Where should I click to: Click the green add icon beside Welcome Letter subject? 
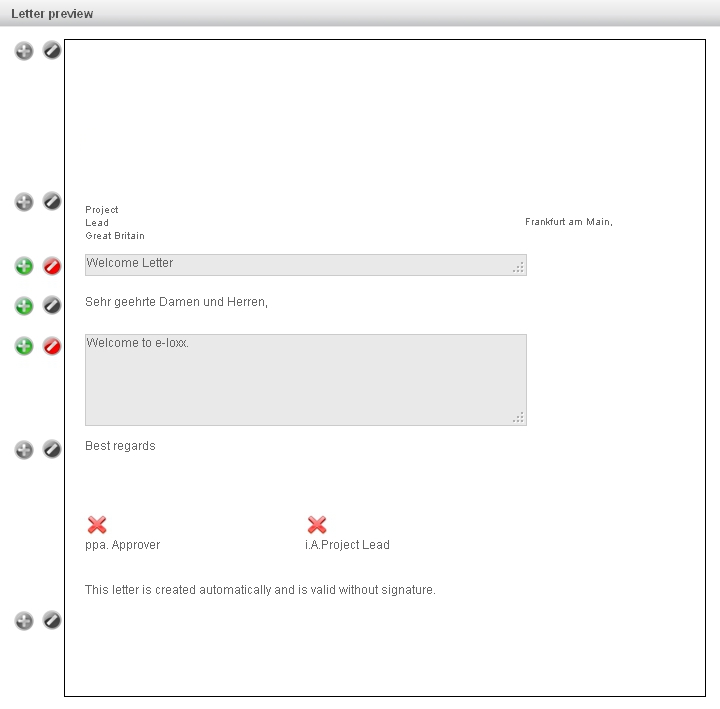pyautogui.click(x=24, y=266)
